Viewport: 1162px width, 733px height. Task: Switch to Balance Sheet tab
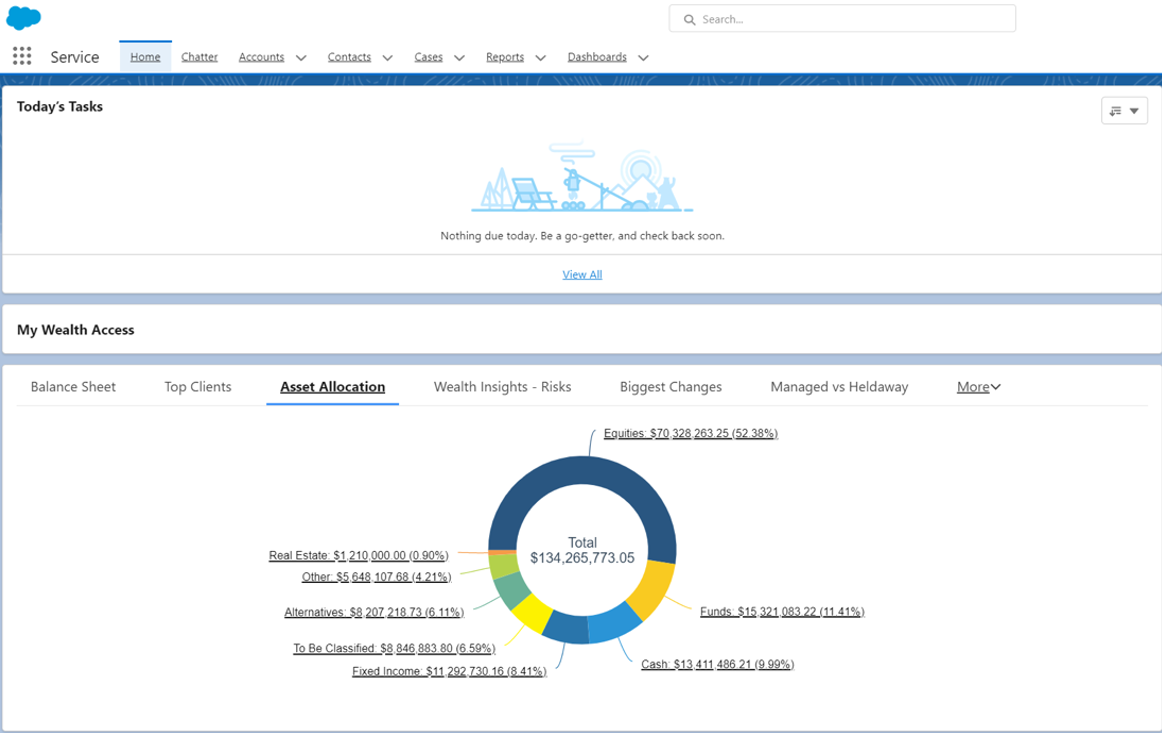tap(73, 387)
